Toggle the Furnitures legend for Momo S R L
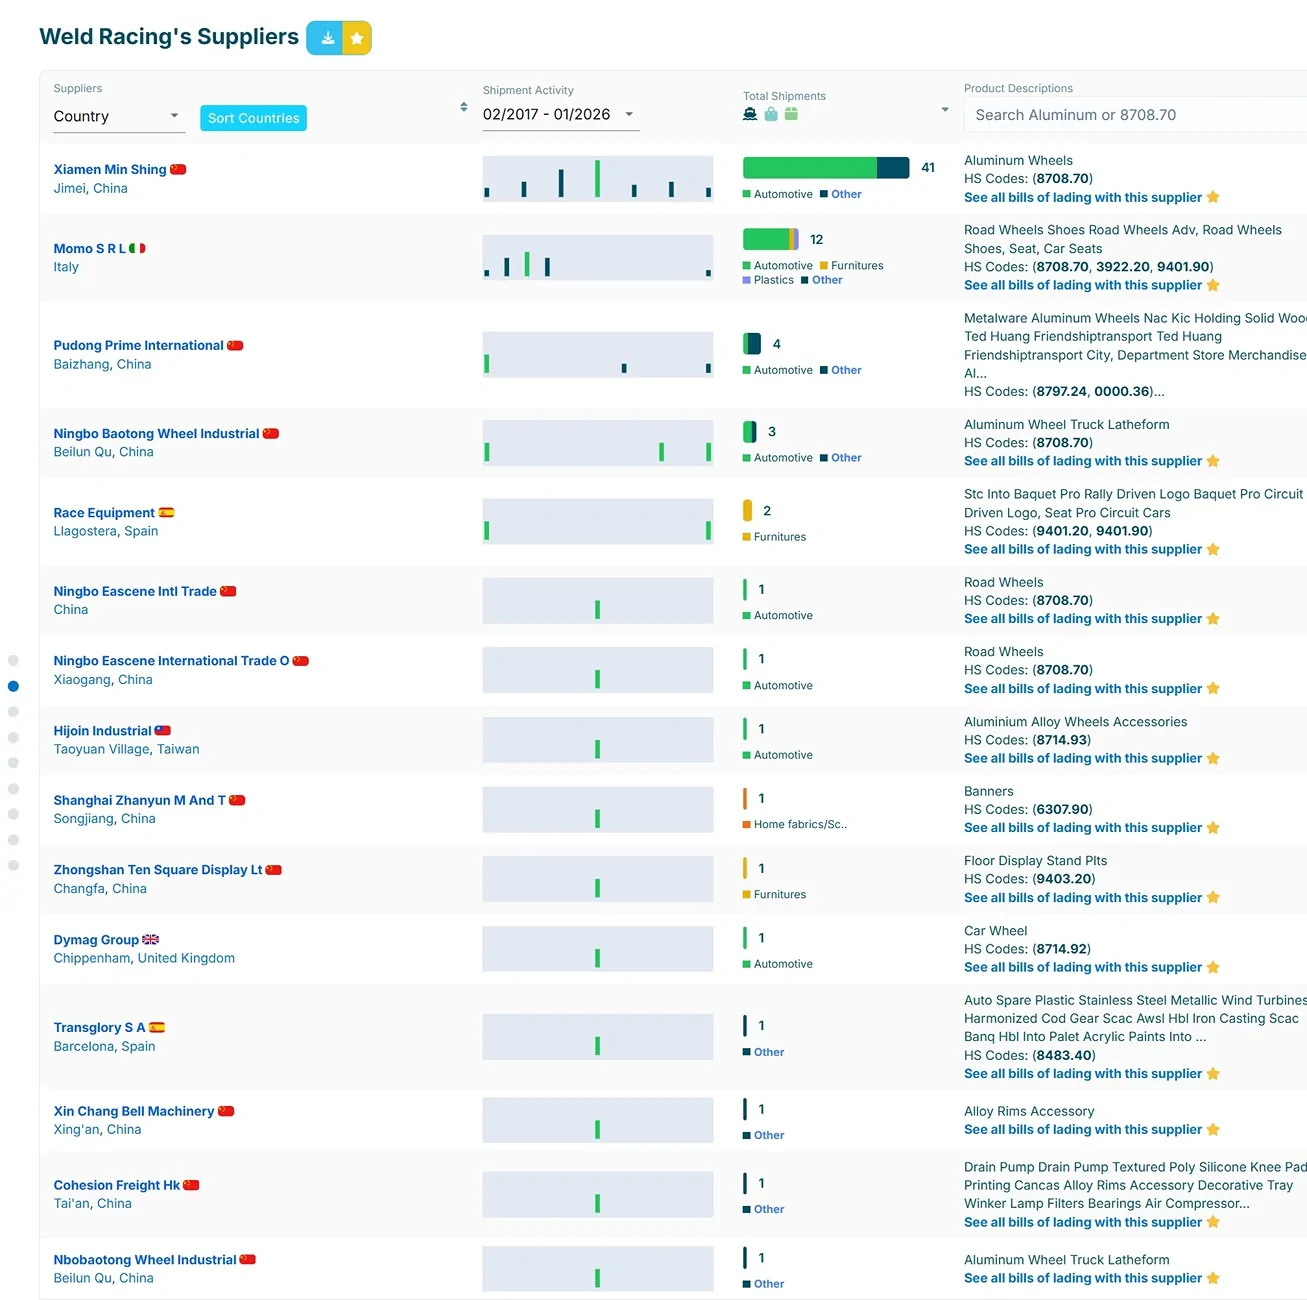The width and height of the screenshot is (1307, 1300). point(851,265)
